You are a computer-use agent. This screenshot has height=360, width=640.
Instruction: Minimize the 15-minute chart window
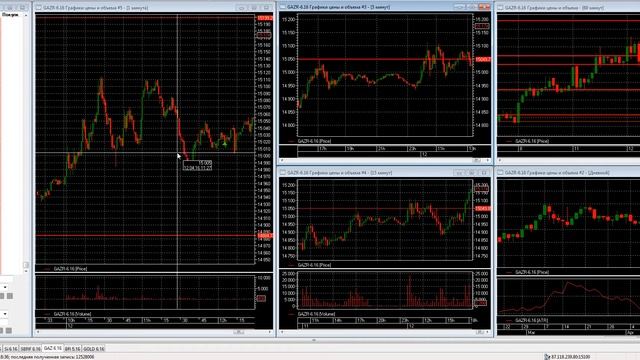[x=459, y=173]
